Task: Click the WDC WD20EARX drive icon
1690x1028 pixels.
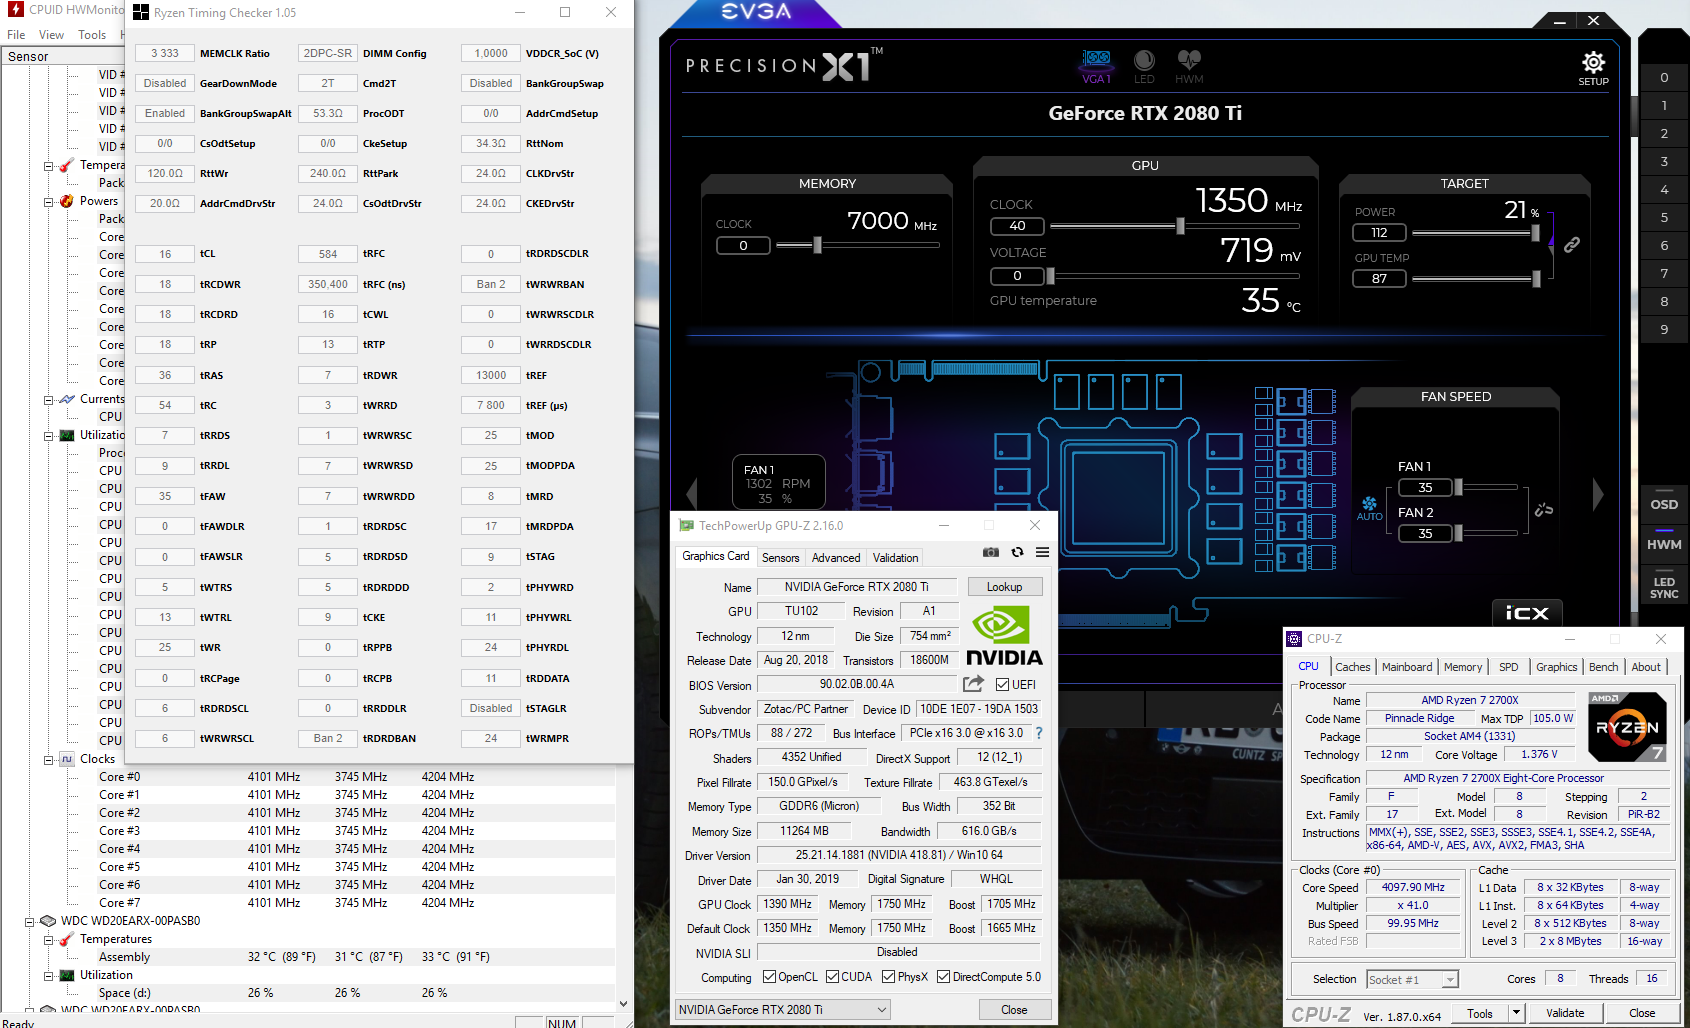Action: coord(48,921)
